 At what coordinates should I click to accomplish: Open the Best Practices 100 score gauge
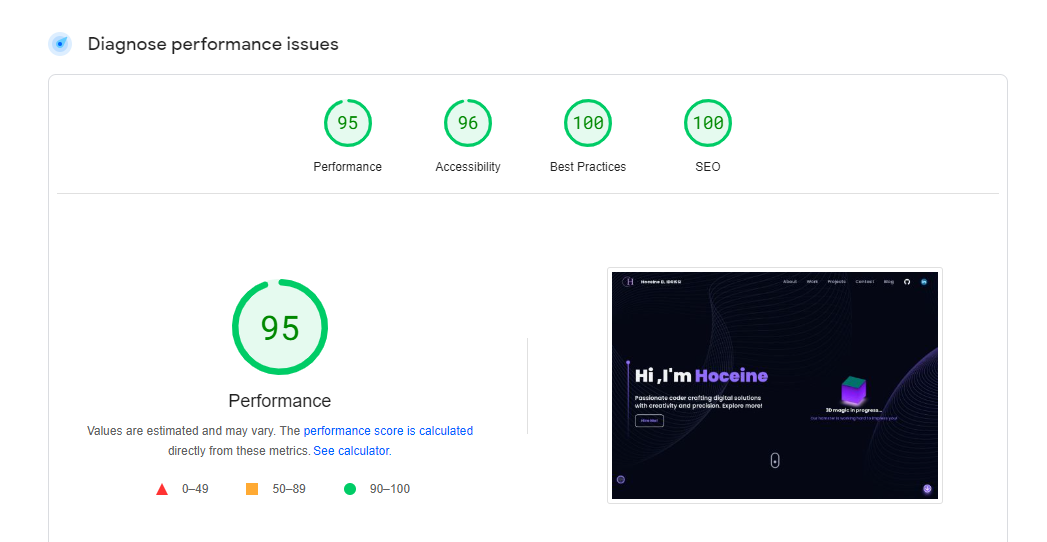(x=588, y=124)
